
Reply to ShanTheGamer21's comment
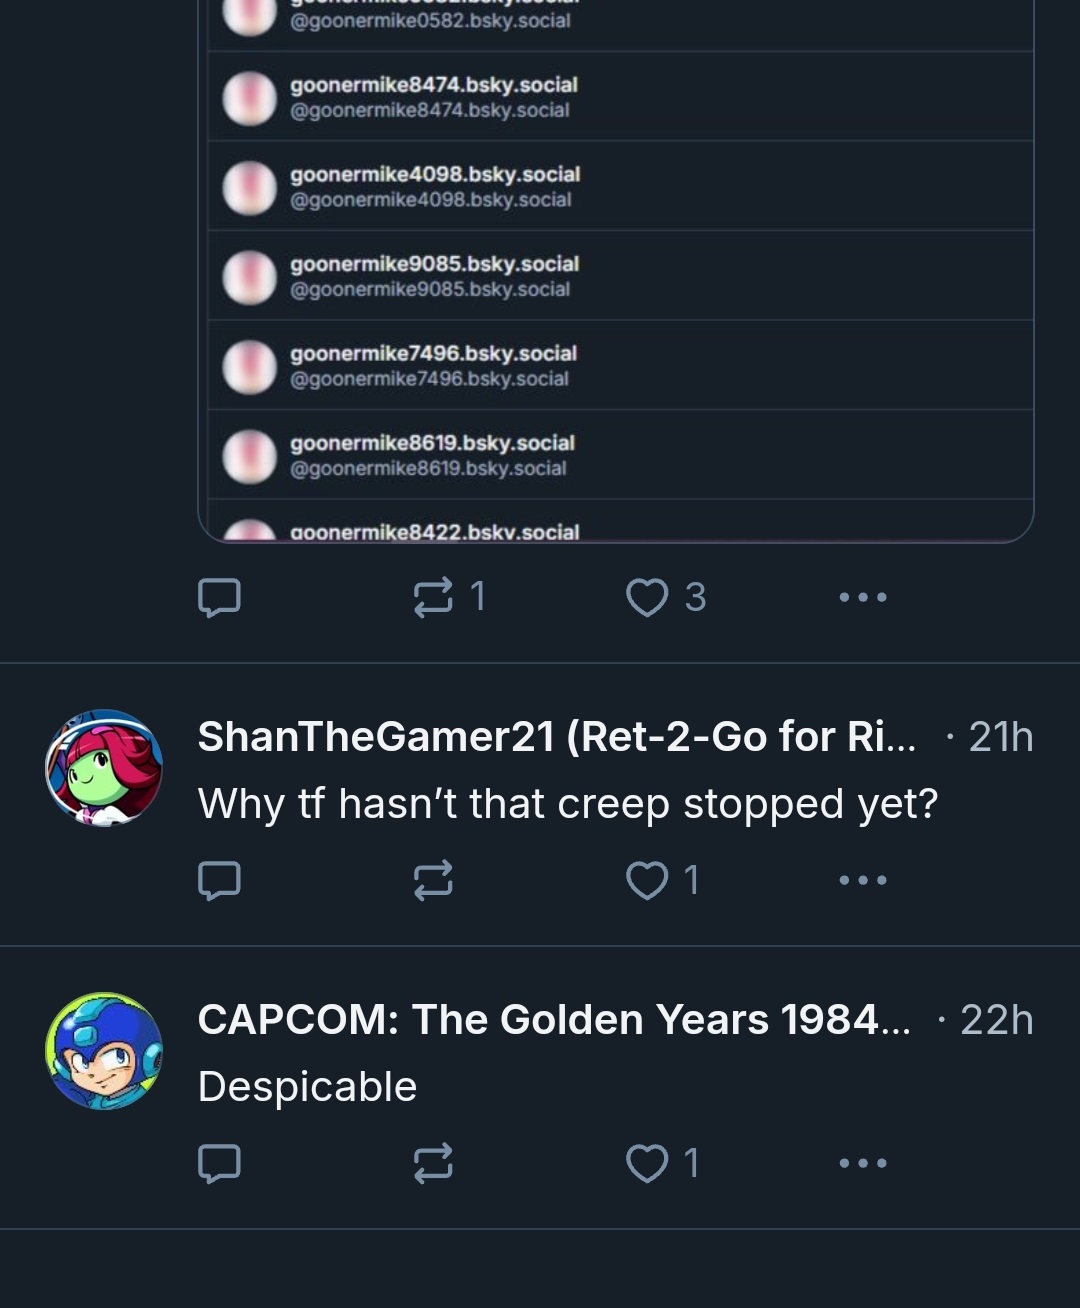pos(219,880)
